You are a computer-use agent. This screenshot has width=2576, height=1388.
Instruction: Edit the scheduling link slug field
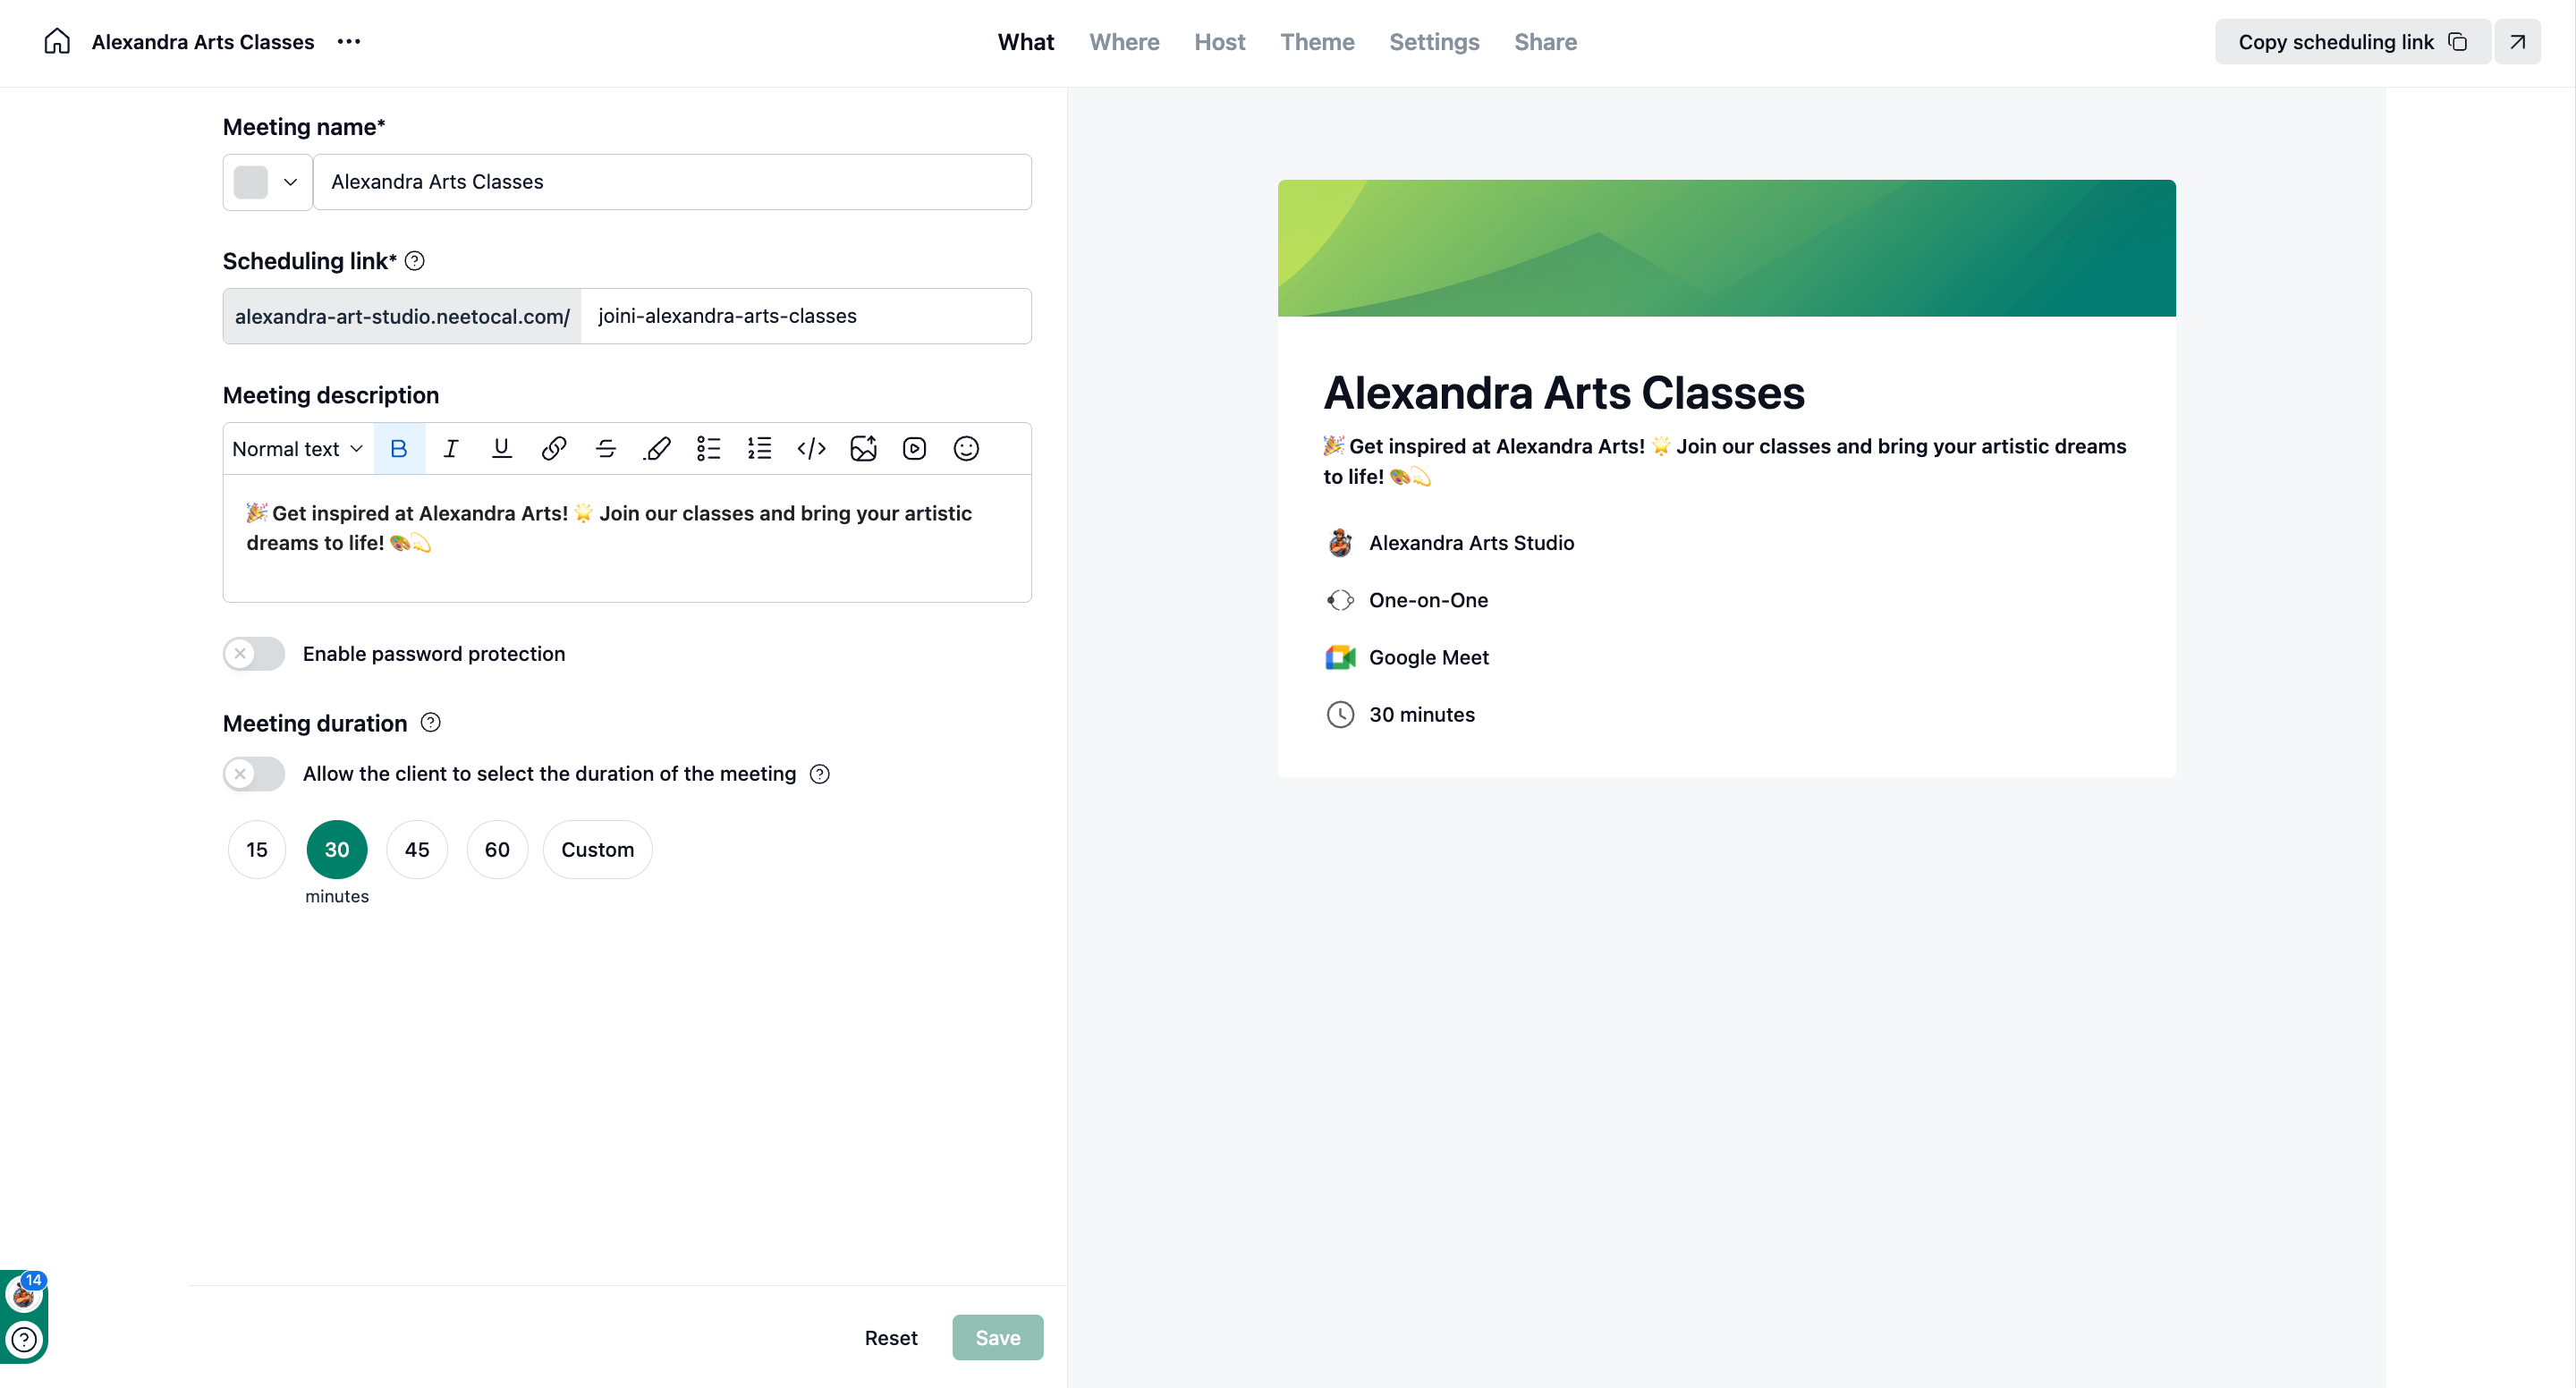806,316
